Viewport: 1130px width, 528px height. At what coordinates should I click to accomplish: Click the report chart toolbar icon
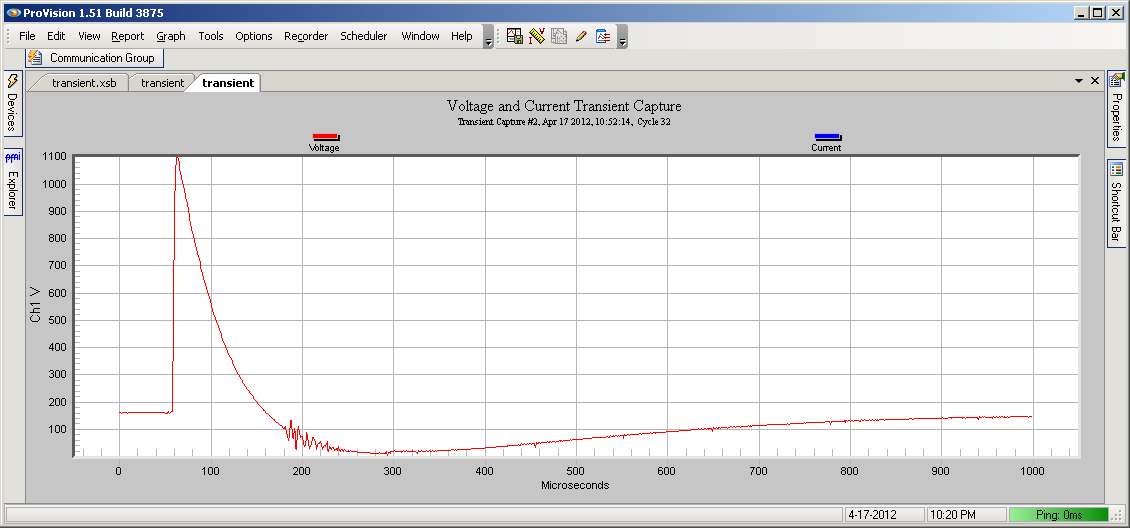(x=603, y=36)
